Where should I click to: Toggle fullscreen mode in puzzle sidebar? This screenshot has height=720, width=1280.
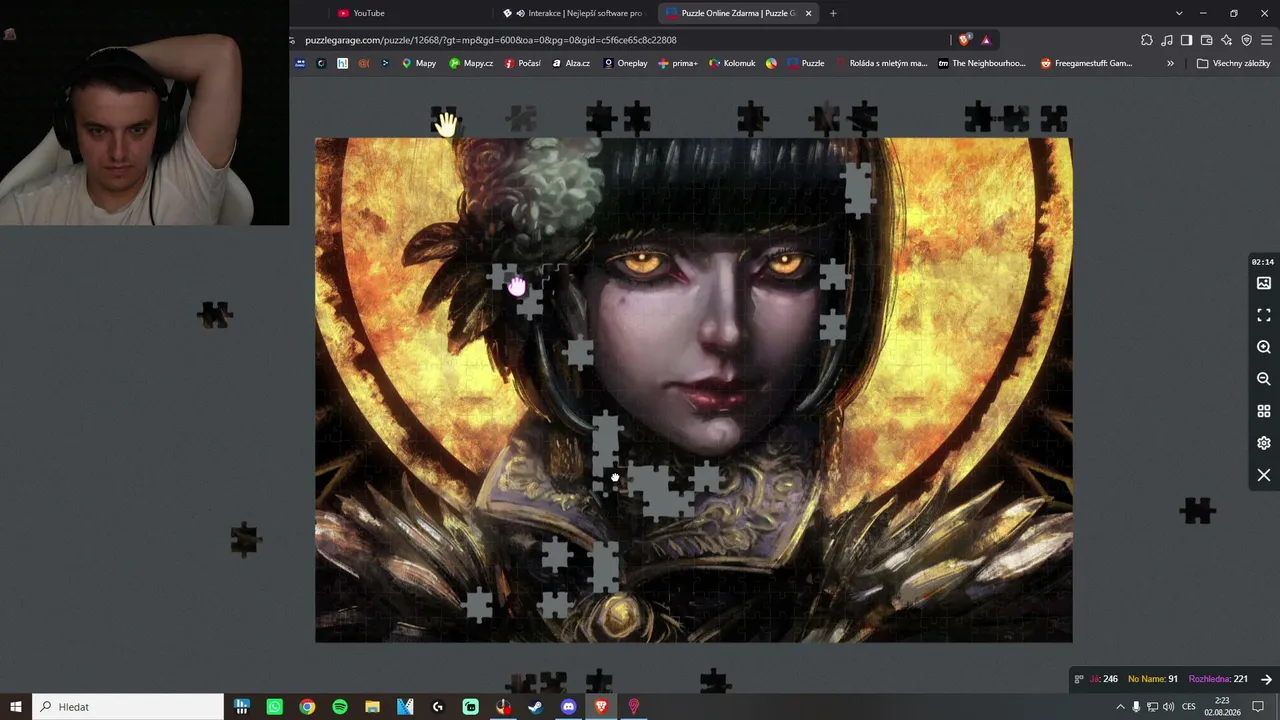pos(1264,315)
